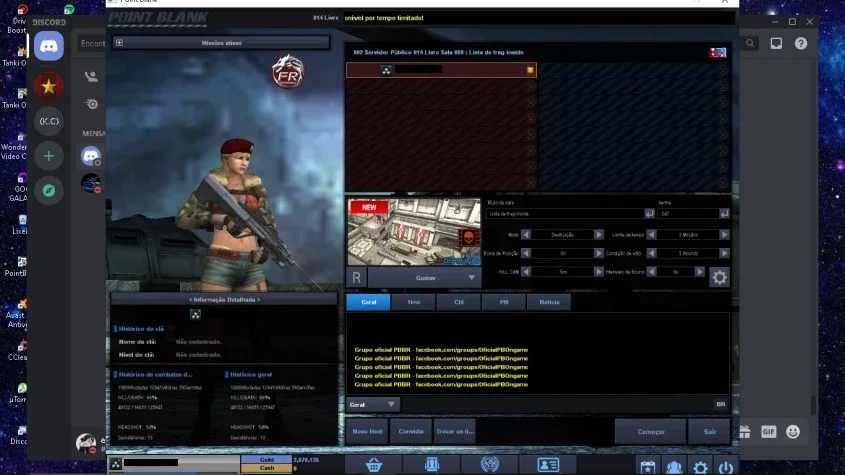Viewport: 845px width, 475px height.
Task: Switch to the Time chat tab
Action: [x=413, y=302]
